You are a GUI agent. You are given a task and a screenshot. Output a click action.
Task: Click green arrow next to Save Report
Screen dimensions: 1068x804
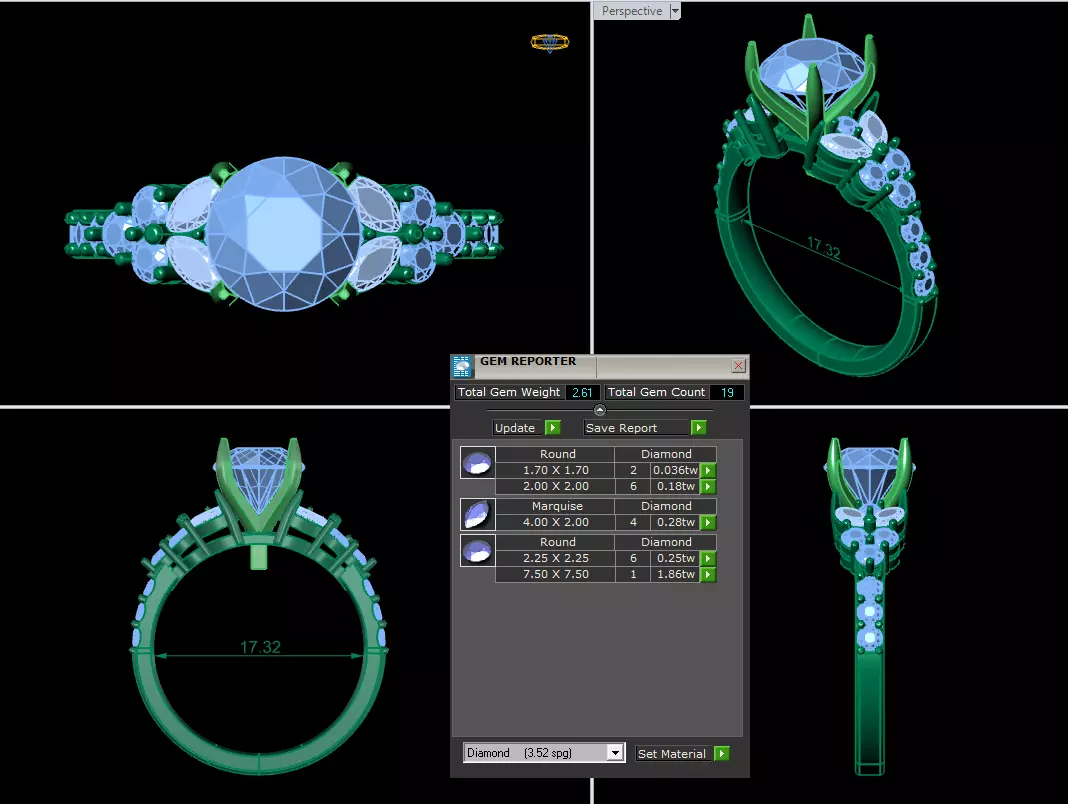coord(699,428)
